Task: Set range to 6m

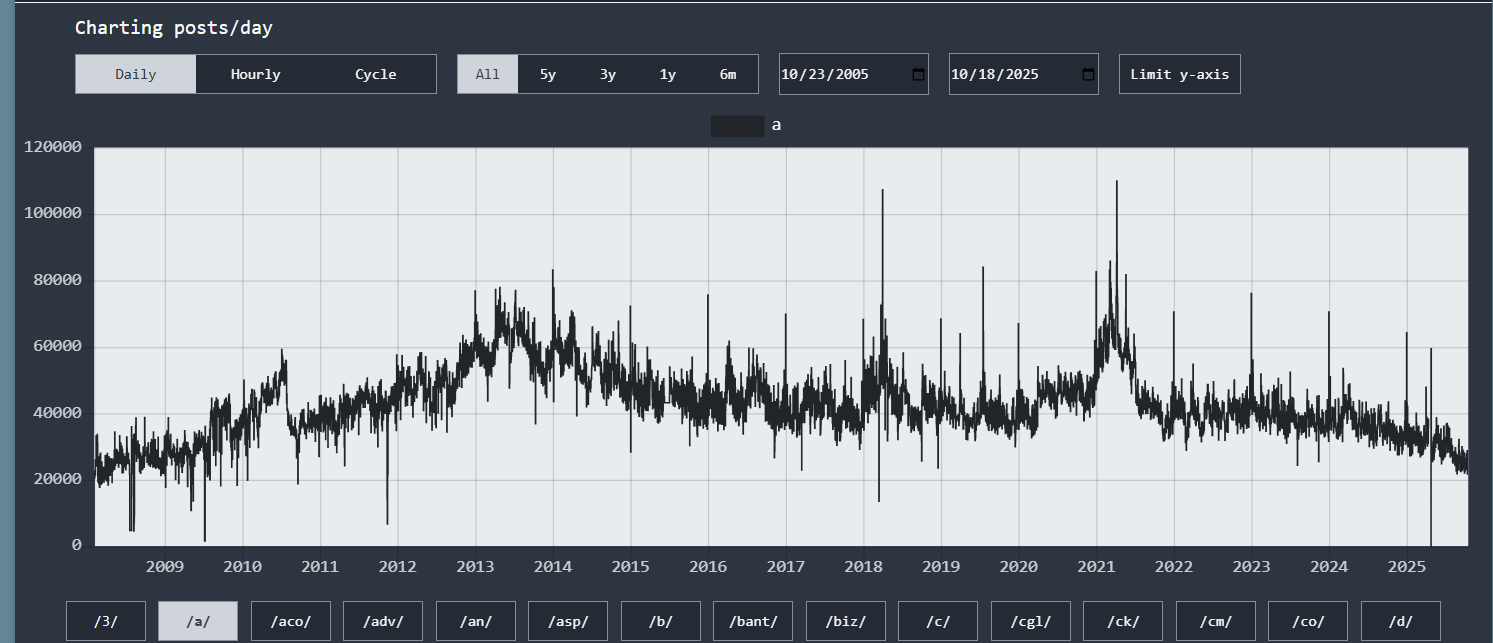Action: tap(728, 74)
